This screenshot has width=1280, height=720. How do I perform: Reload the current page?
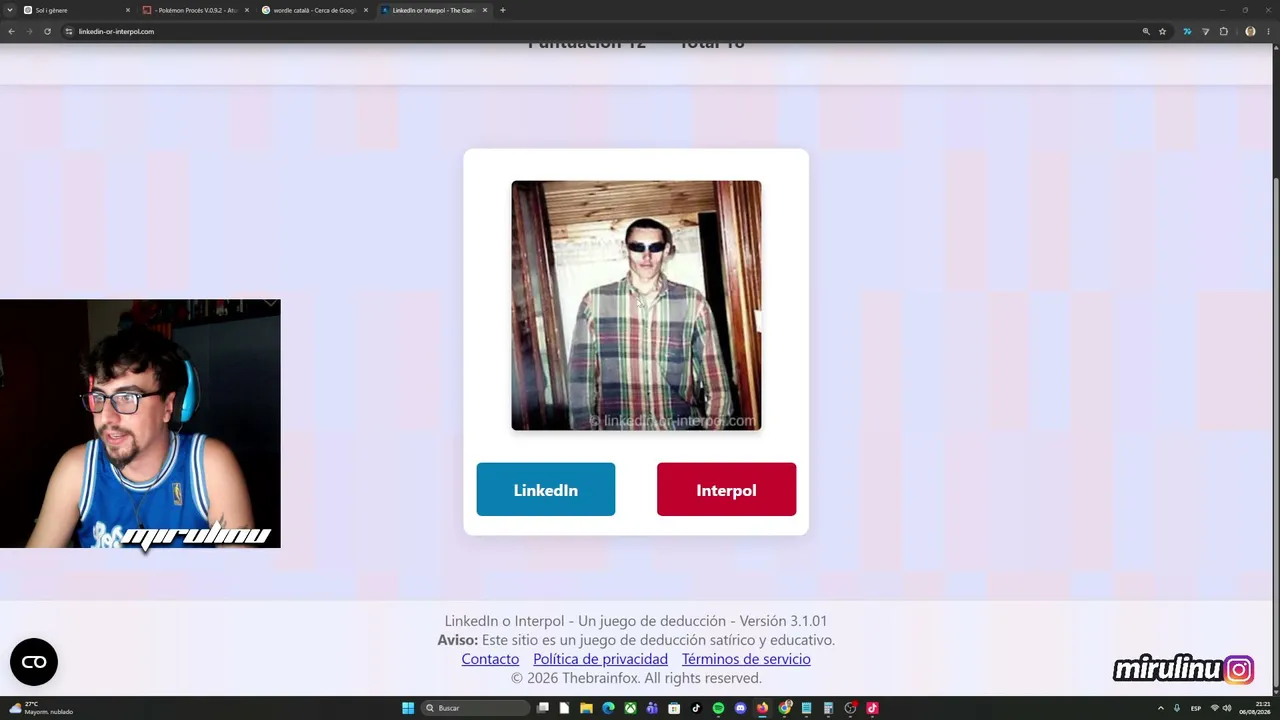47,31
